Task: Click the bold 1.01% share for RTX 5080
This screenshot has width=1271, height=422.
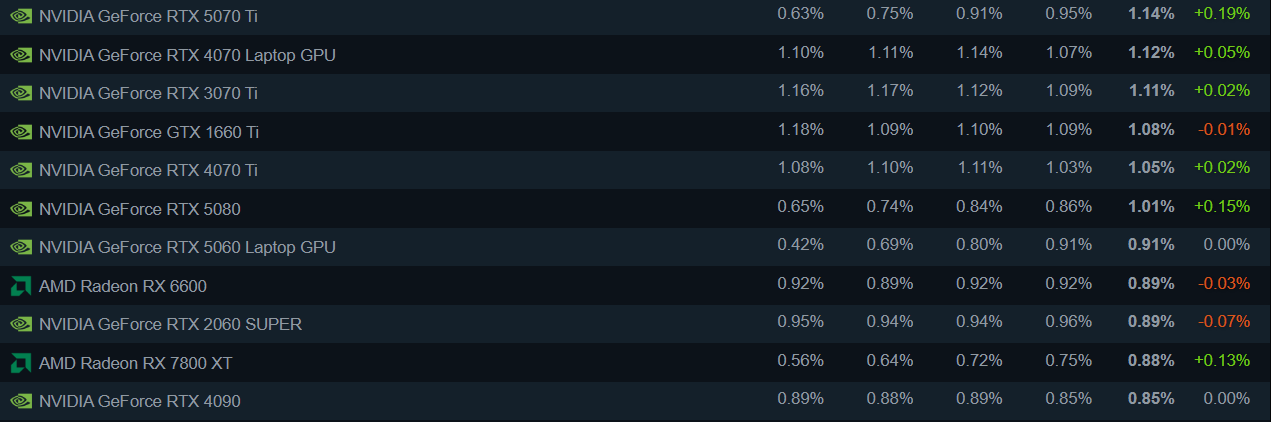Action: (x=1151, y=207)
